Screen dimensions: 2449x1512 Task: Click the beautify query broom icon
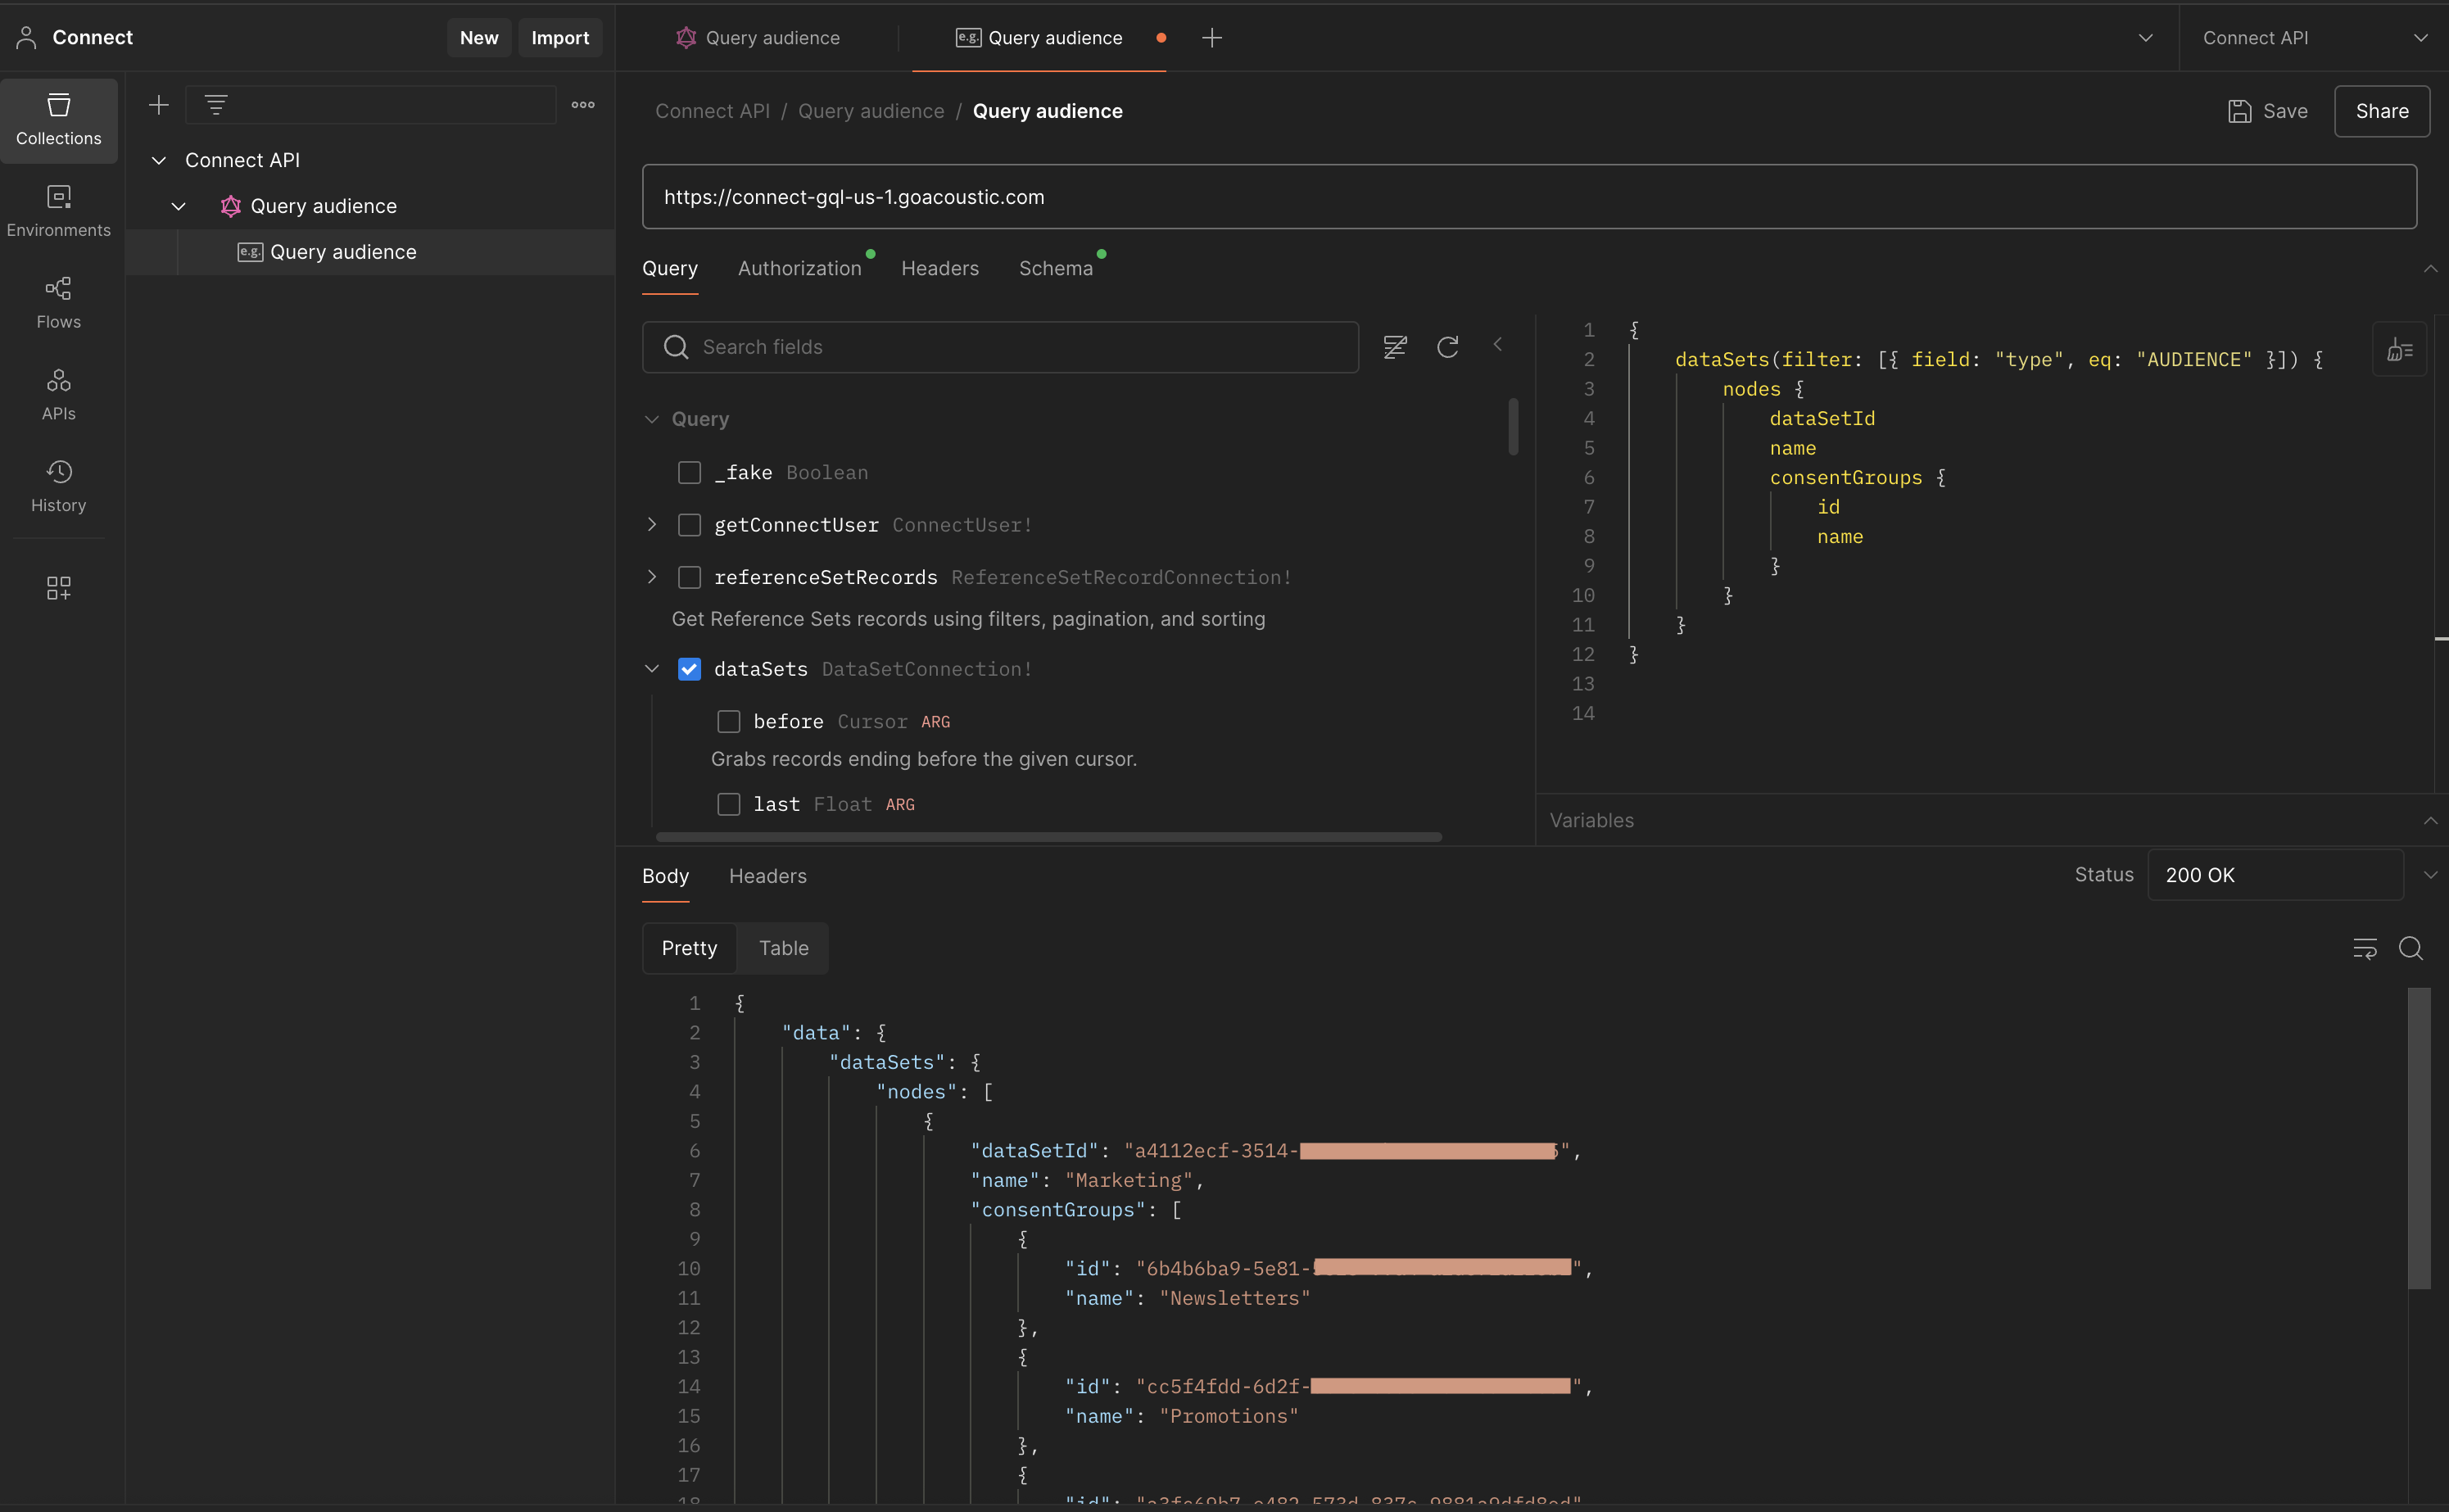[x=2399, y=349]
